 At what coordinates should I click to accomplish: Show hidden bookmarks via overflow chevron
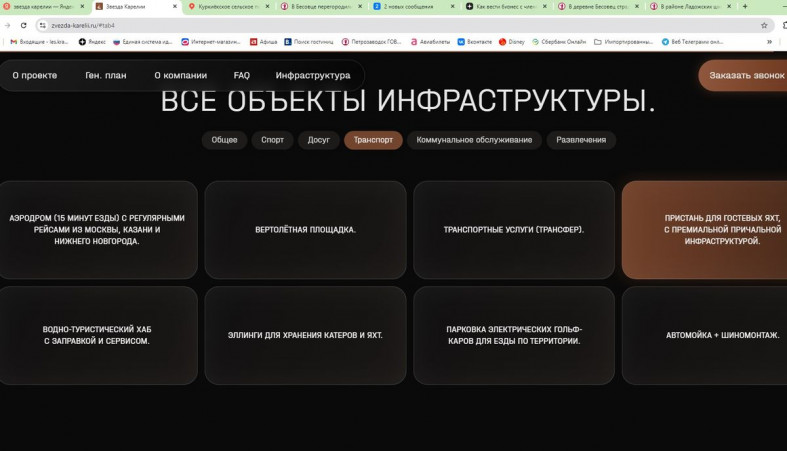[x=781, y=42]
